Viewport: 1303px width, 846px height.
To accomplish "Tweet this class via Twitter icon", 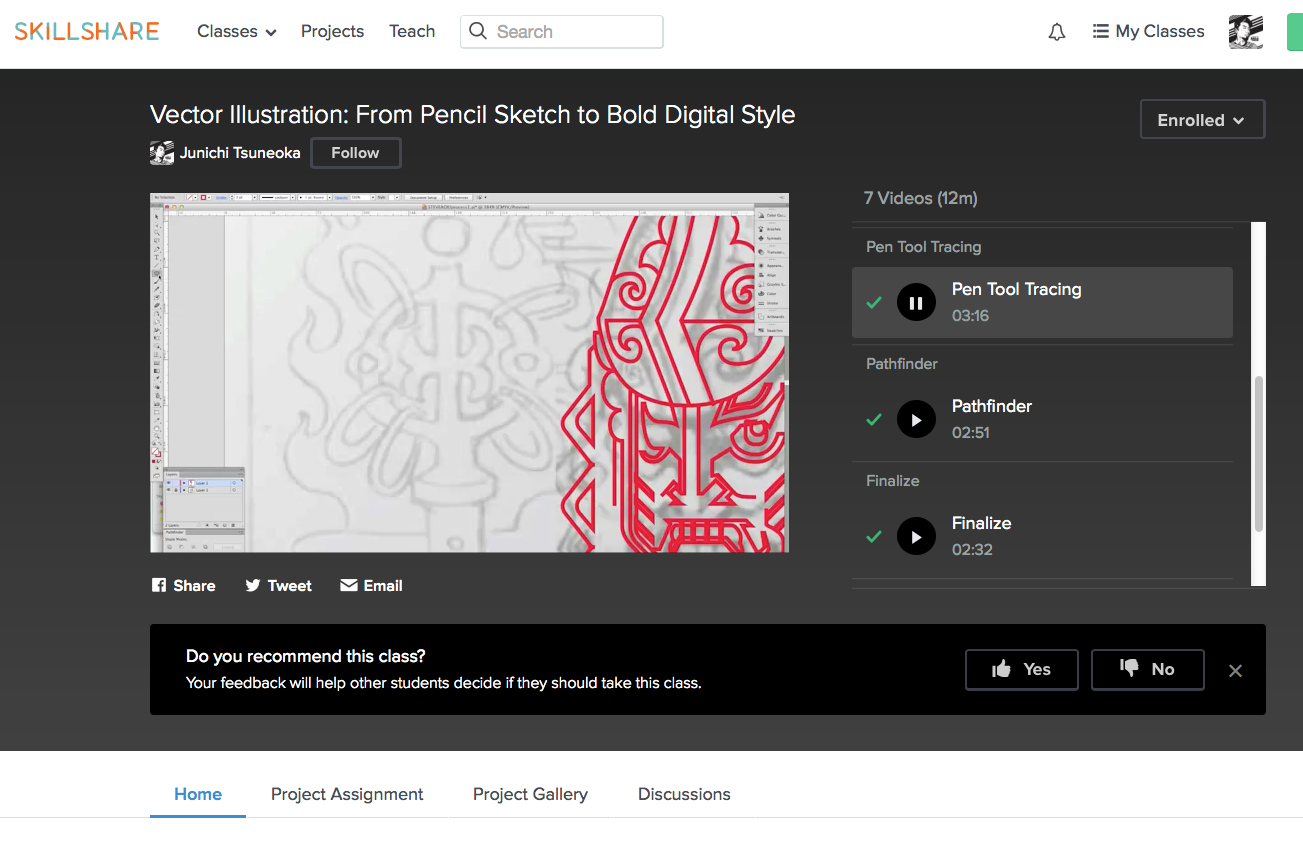I will tap(279, 586).
